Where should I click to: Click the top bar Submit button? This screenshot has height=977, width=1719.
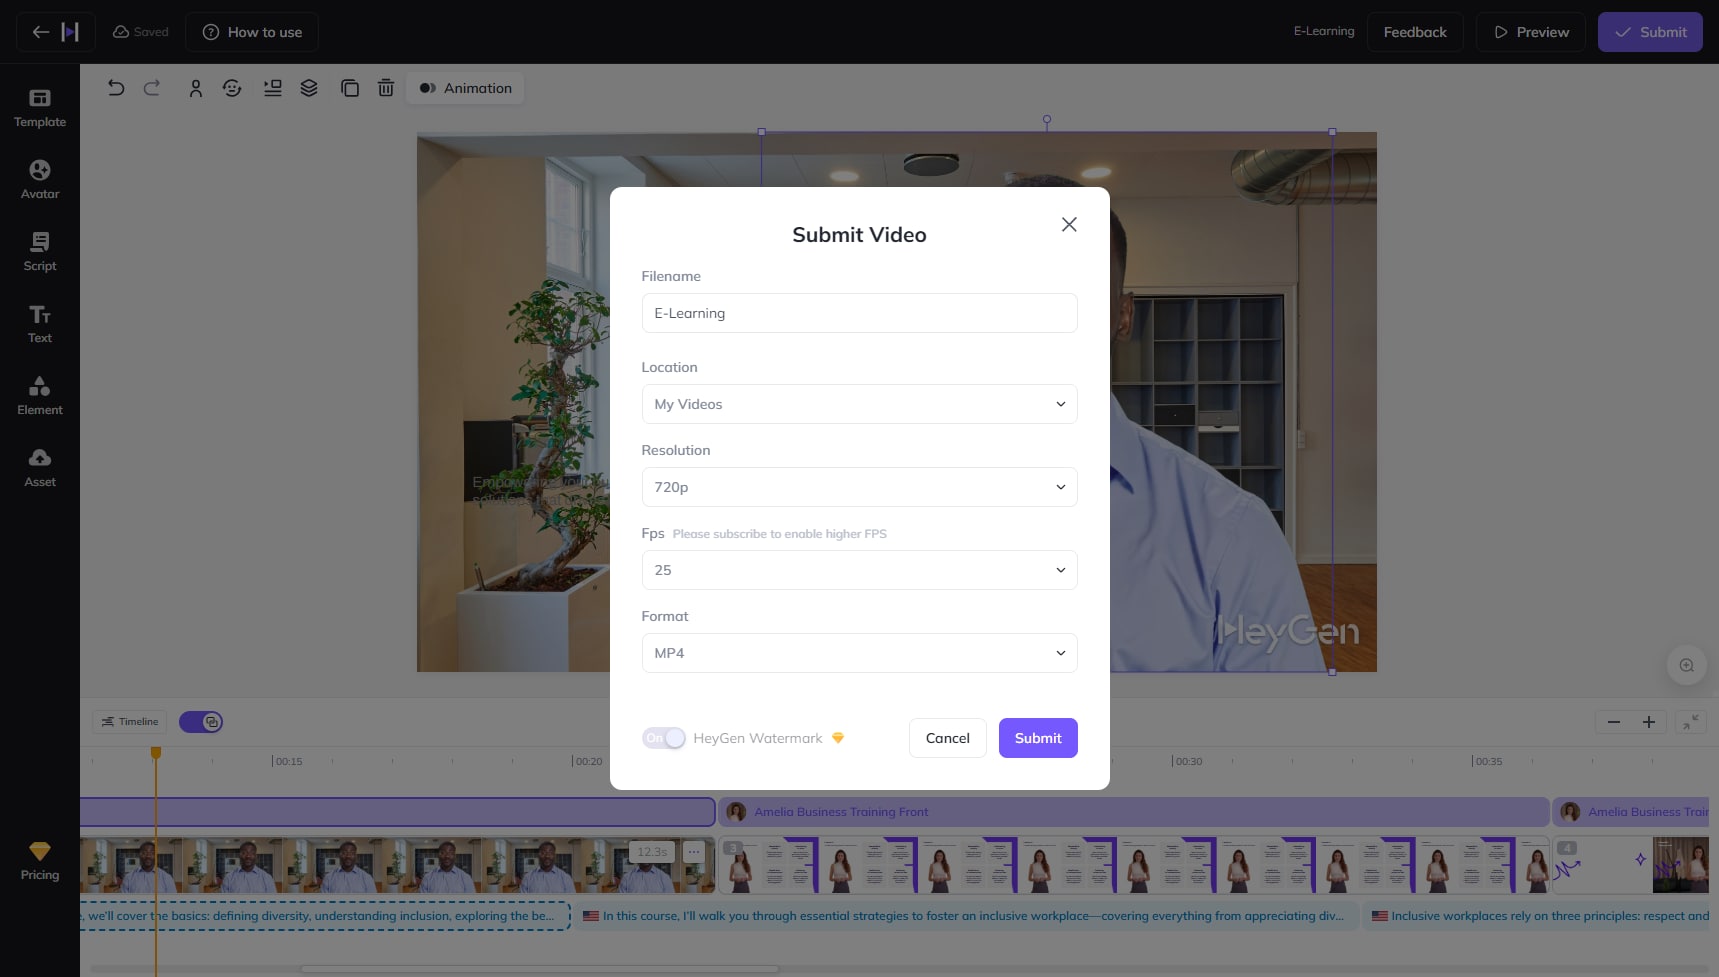(x=1650, y=32)
